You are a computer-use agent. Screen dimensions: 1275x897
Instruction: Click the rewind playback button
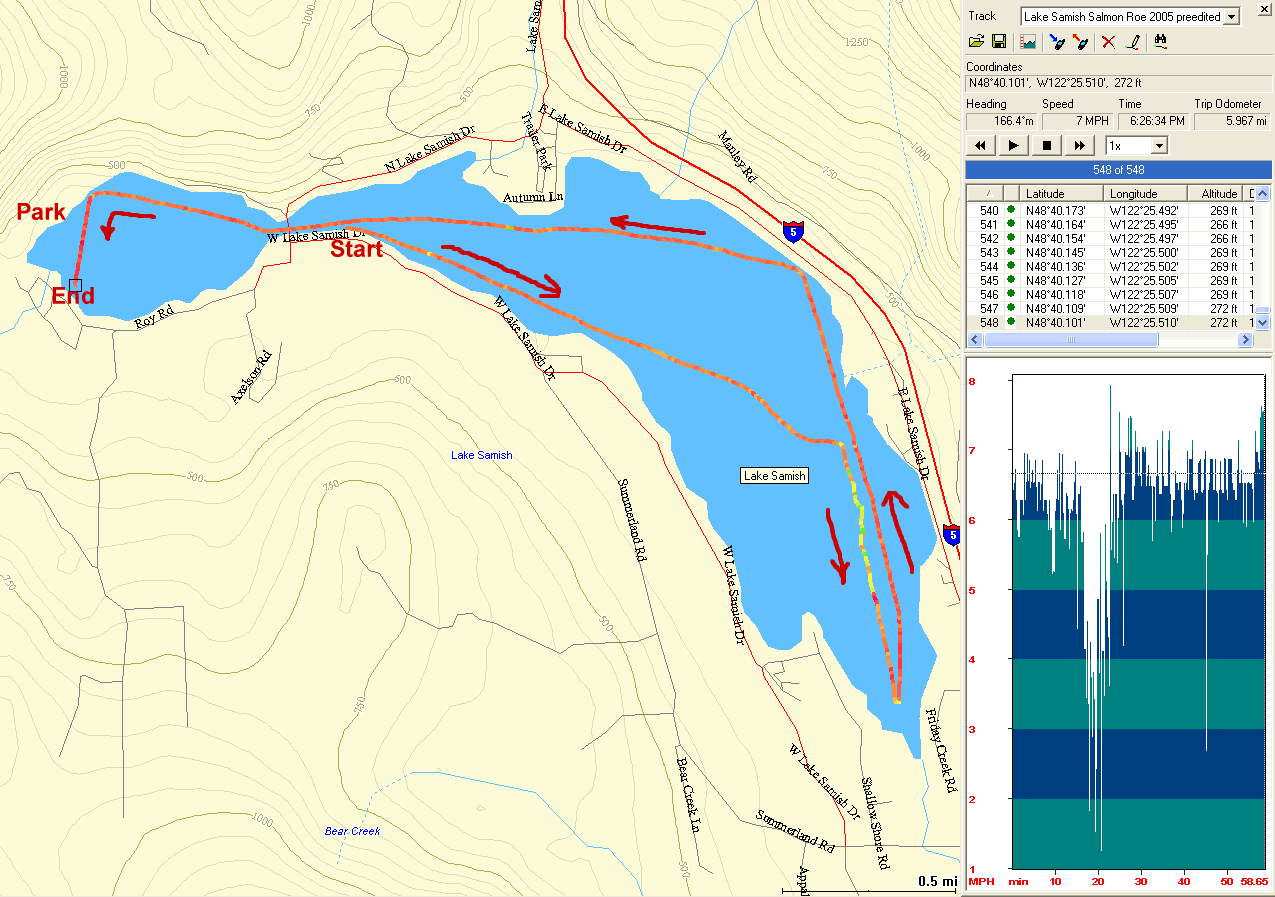(982, 146)
